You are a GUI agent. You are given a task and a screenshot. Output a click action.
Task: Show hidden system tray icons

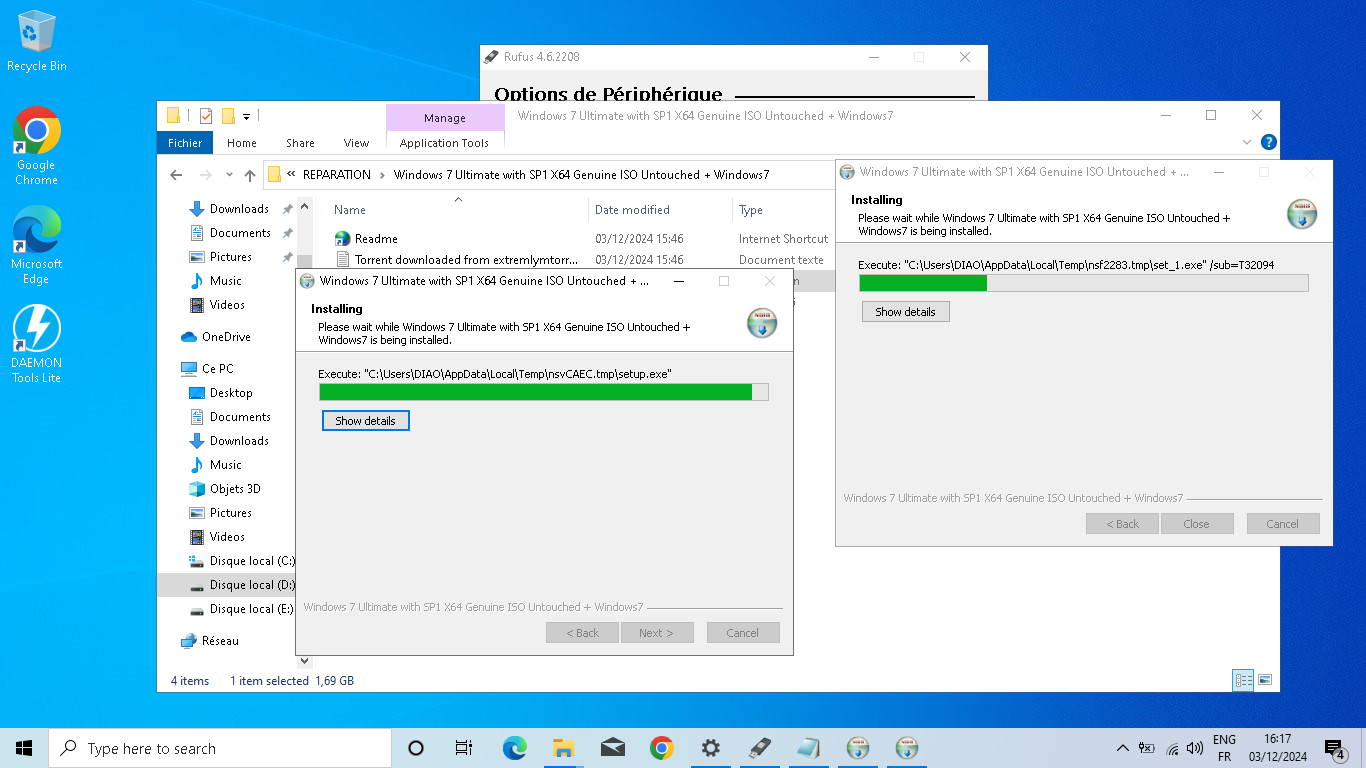[1122, 748]
